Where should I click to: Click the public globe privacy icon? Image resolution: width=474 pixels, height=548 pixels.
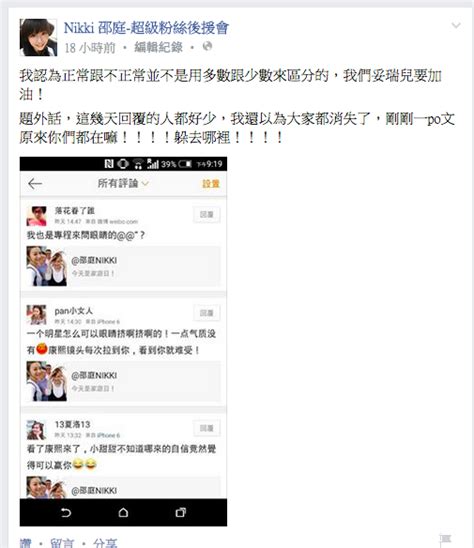pyautogui.click(x=207, y=46)
